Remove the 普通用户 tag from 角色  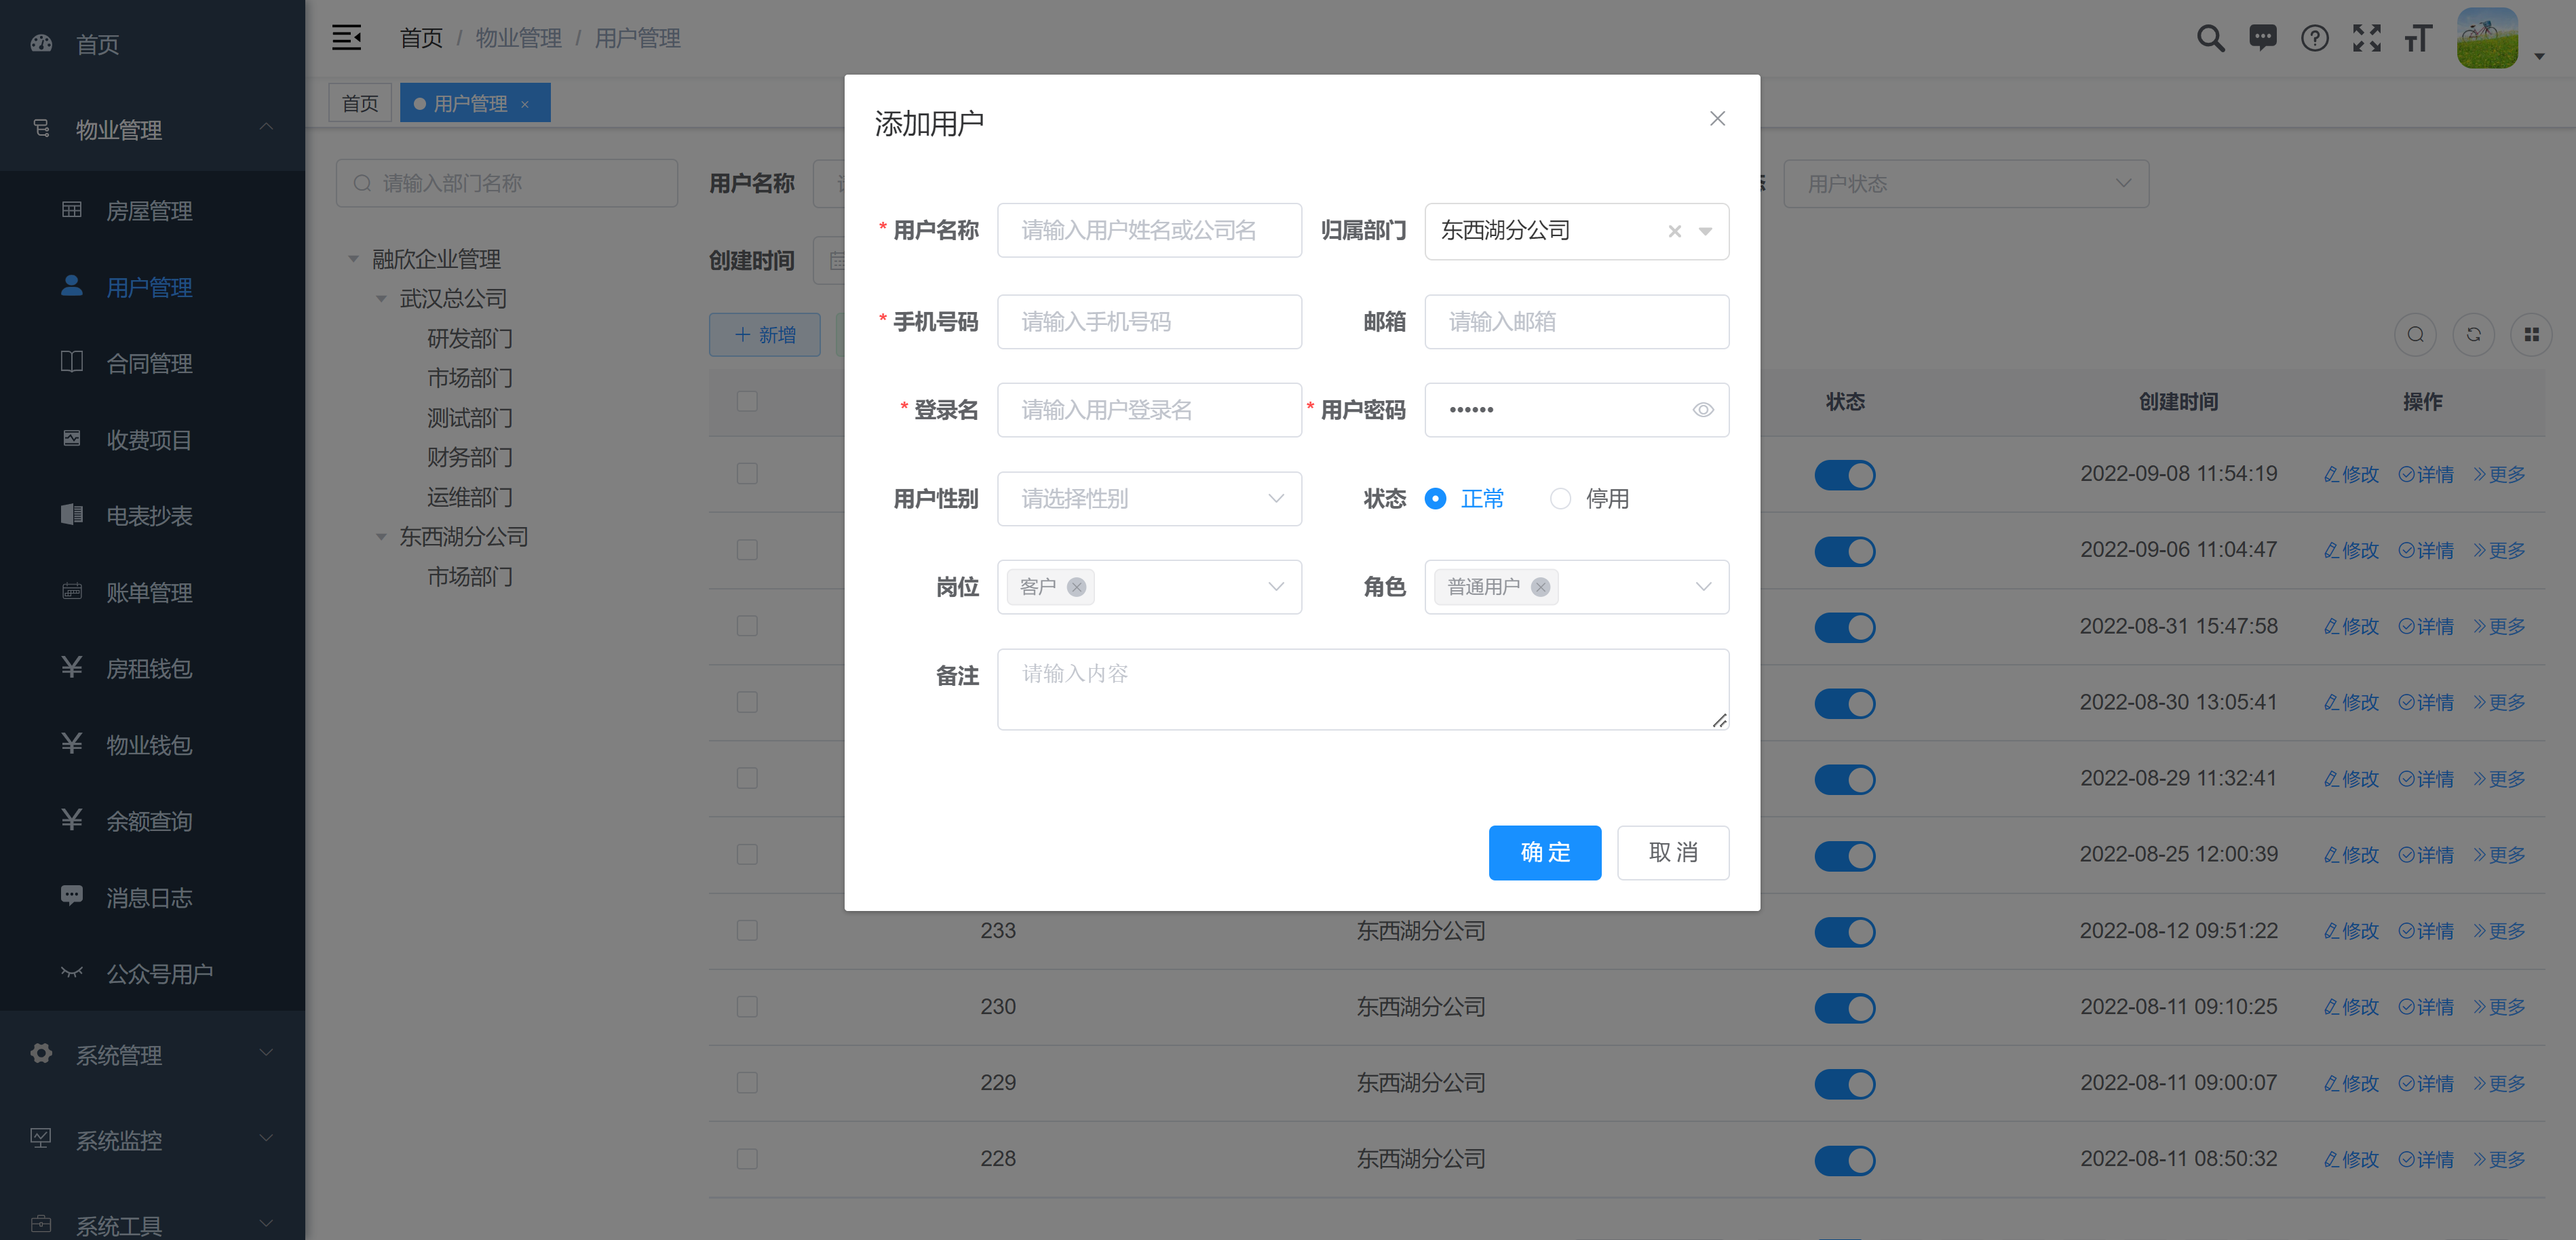[x=1541, y=587]
